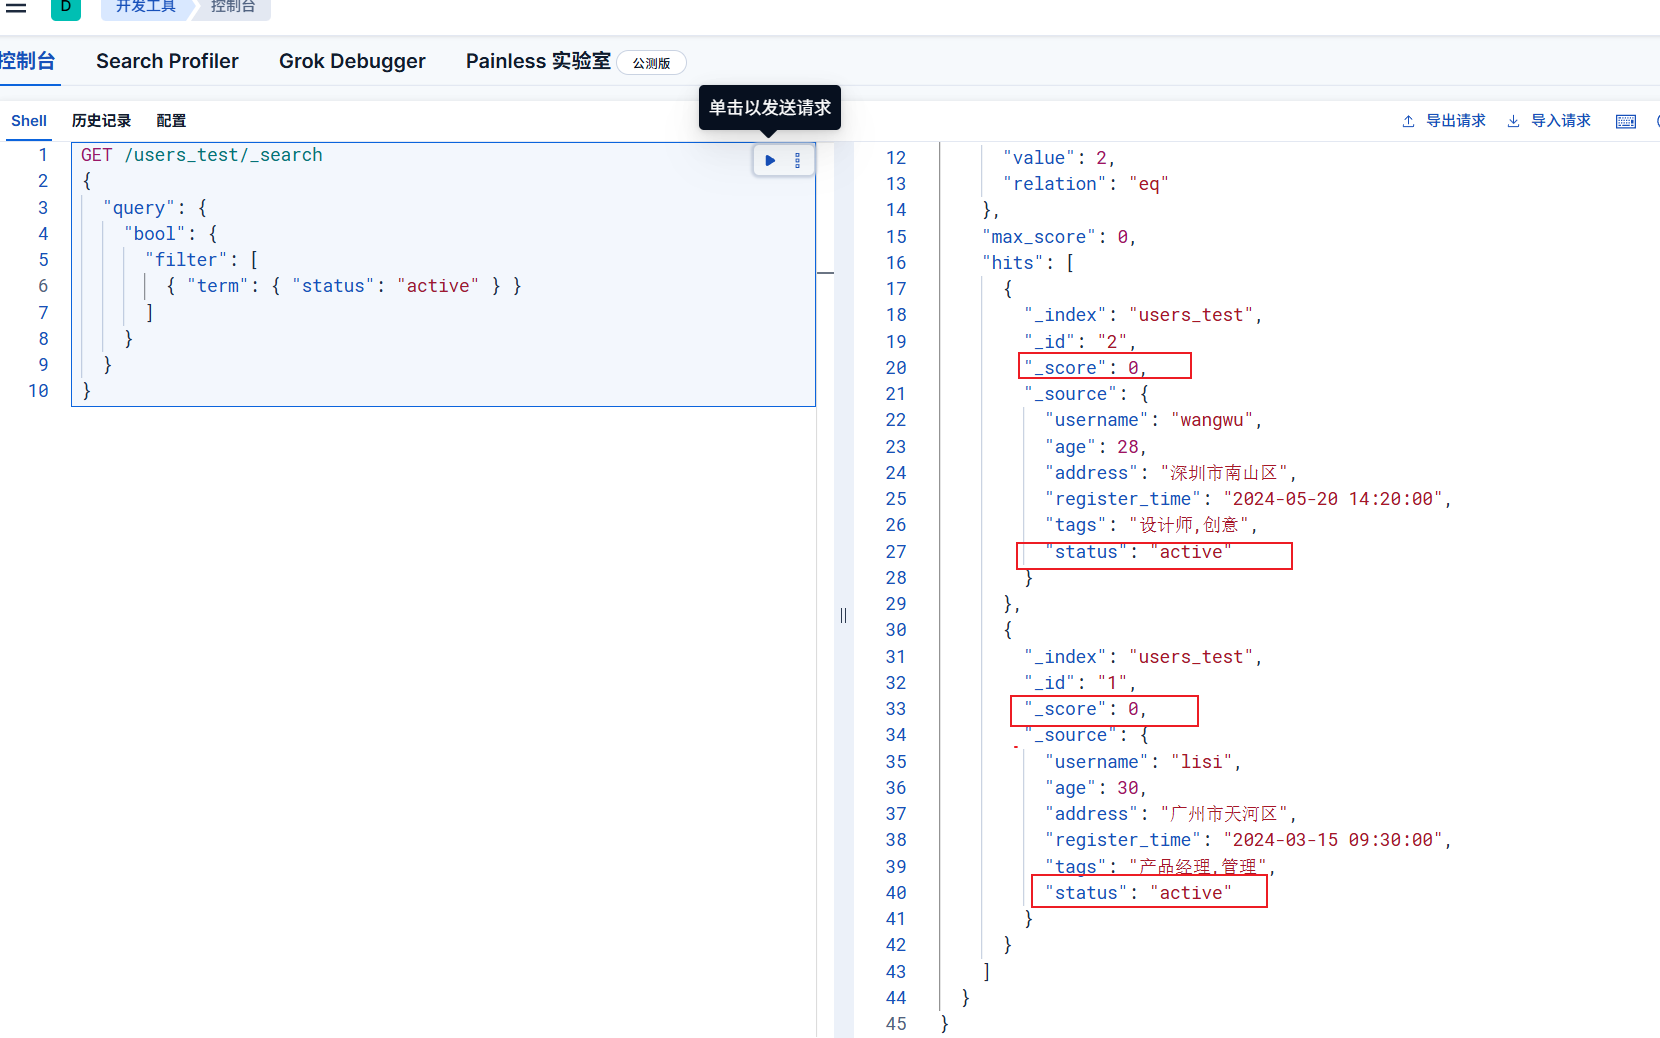The image size is (1660, 1038).
Task: Click the 公测版 beta badge
Action: pyautogui.click(x=651, y=63)
